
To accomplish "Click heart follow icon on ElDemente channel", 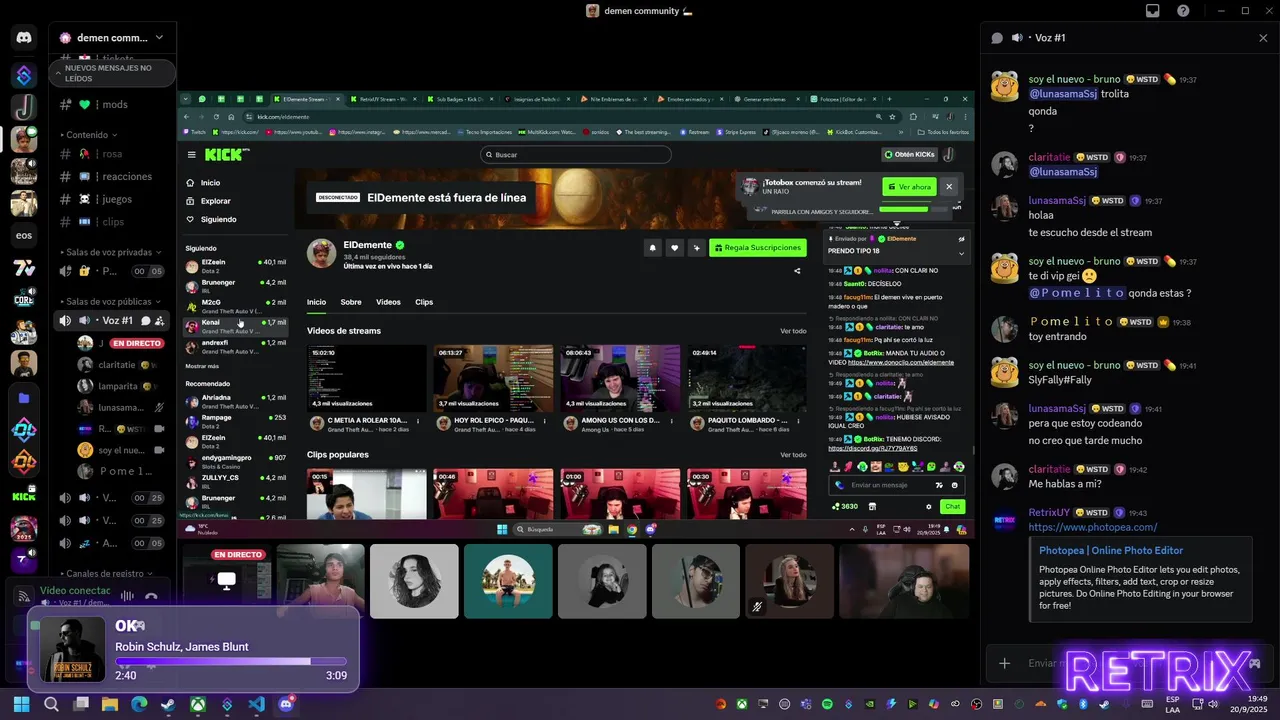I will [x=675, y=248].
